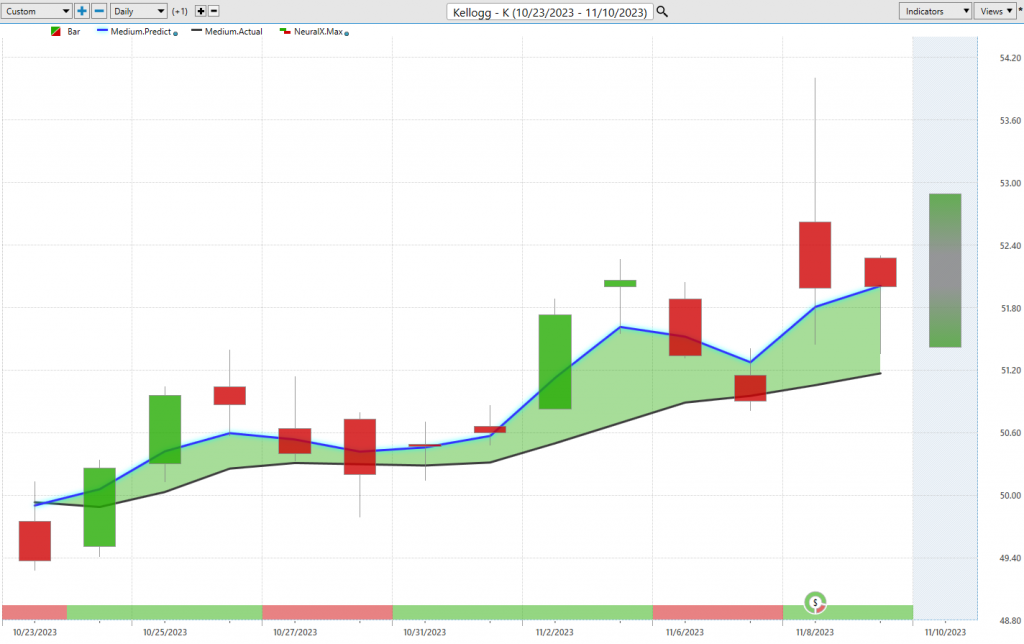Viewport: 1024px width, 644px height.
Task: Click the red candlestick at 11/8/2023
Action: [x=815, y=255]
